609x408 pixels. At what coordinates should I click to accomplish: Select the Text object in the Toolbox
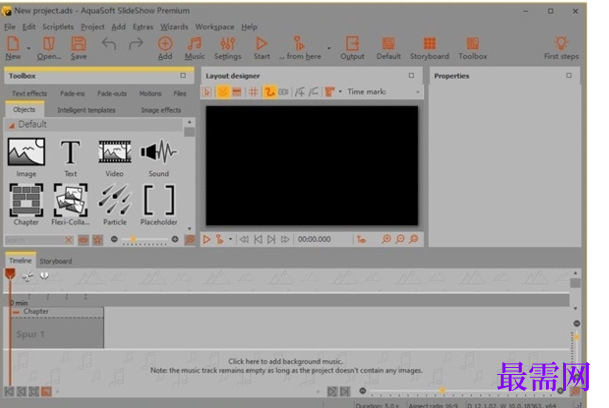(x=70, y=157)
